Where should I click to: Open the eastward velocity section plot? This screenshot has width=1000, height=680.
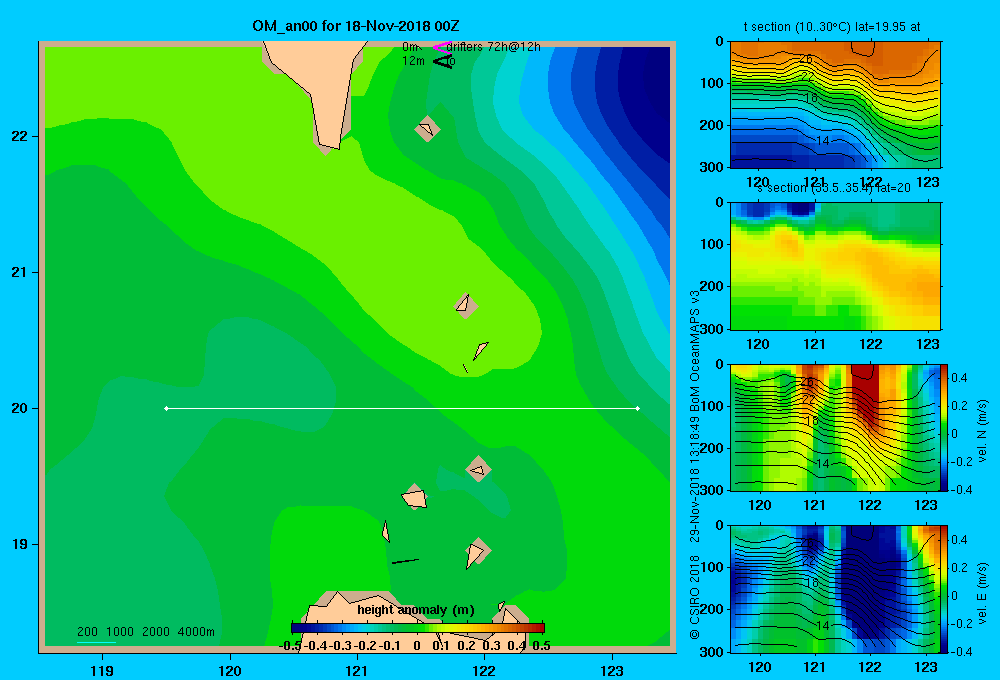pyautogui.click(x=835, y=589)
